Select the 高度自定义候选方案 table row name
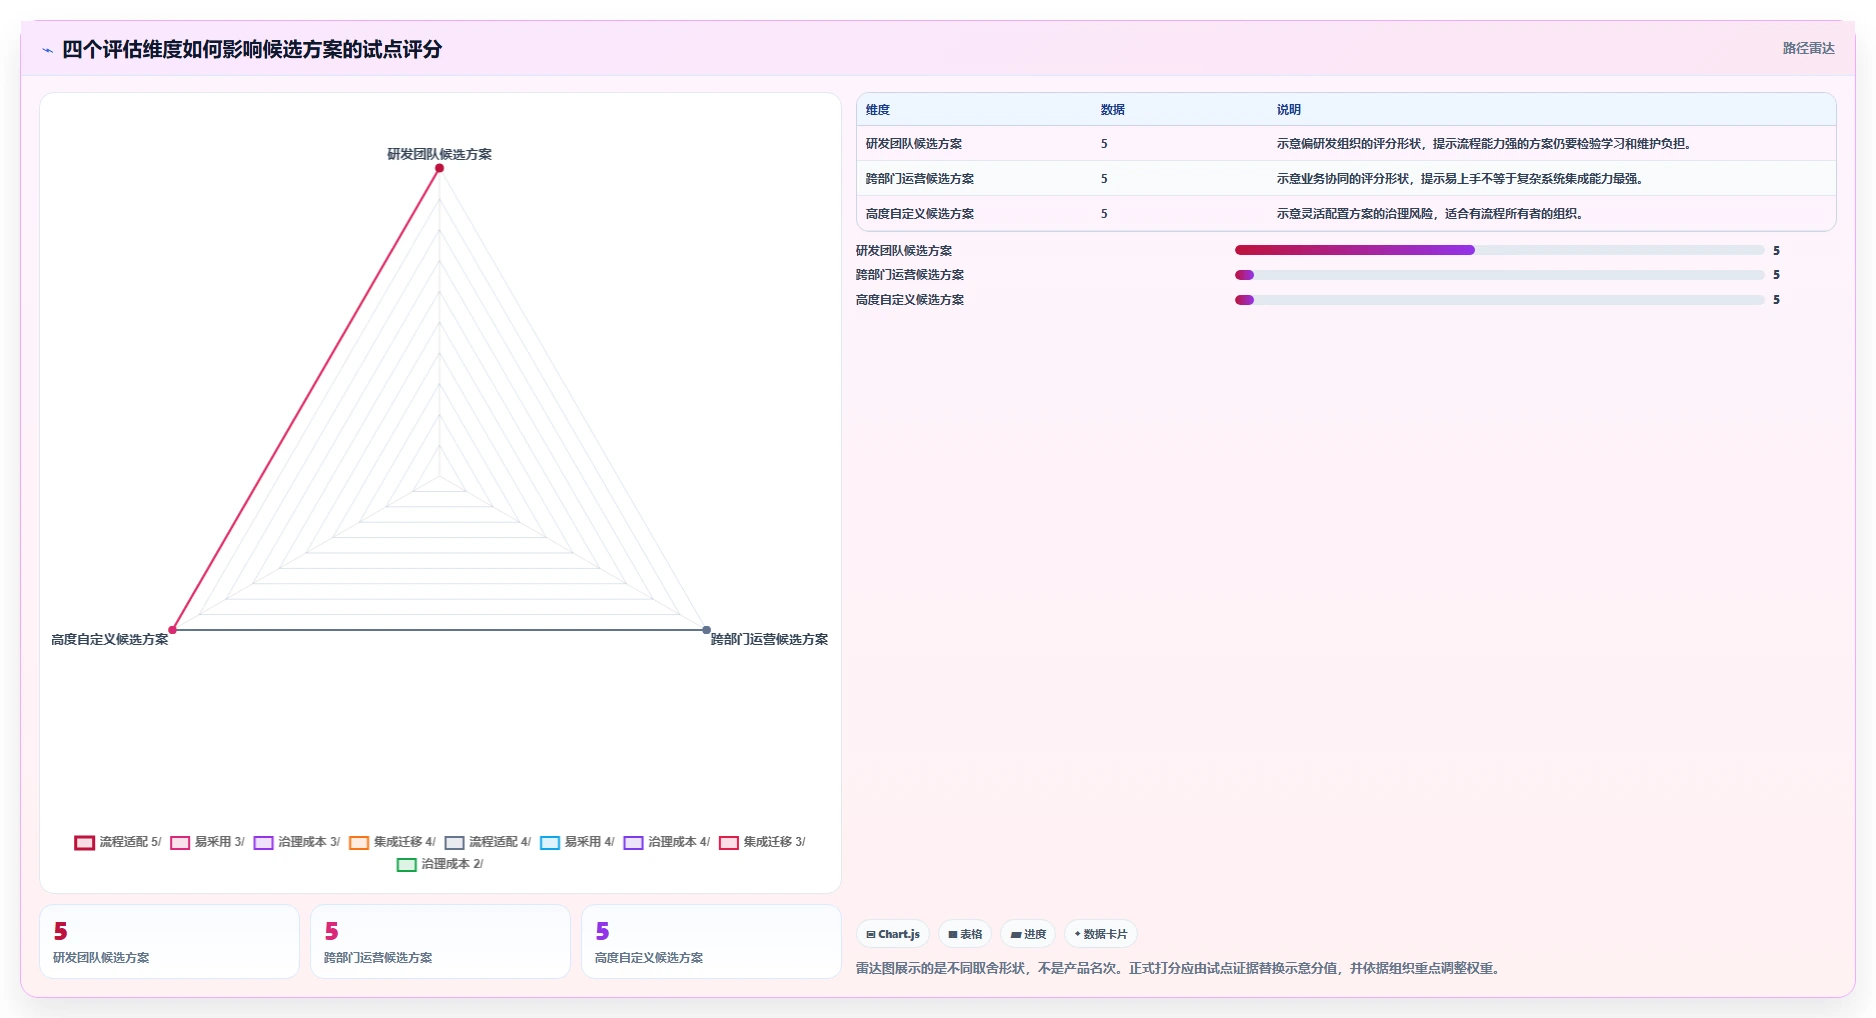 (x=920, y=214)
